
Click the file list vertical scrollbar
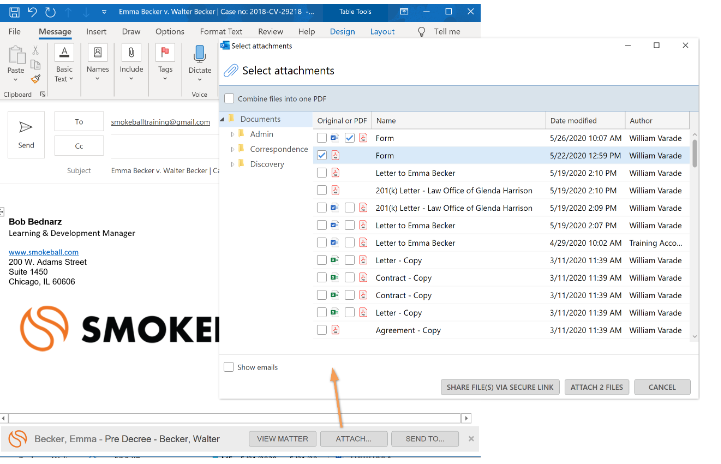tap(694, 153)
